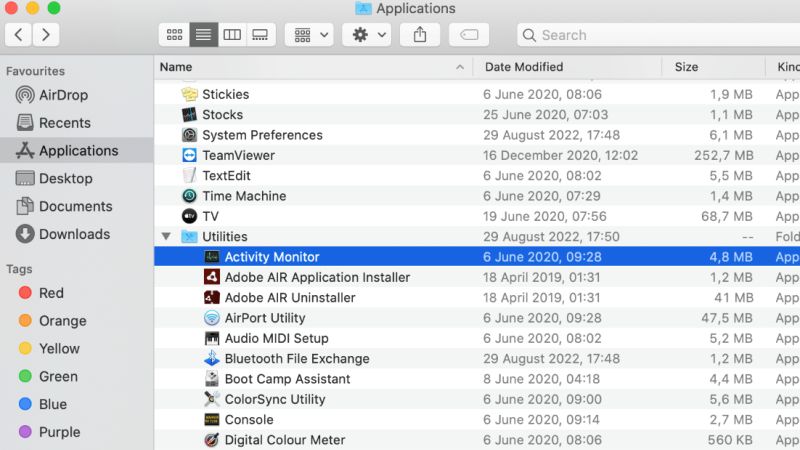
Task: Click Boot Camp Assistant's date '8 June 2020, 04:18'
Action: tap(541, 379)
